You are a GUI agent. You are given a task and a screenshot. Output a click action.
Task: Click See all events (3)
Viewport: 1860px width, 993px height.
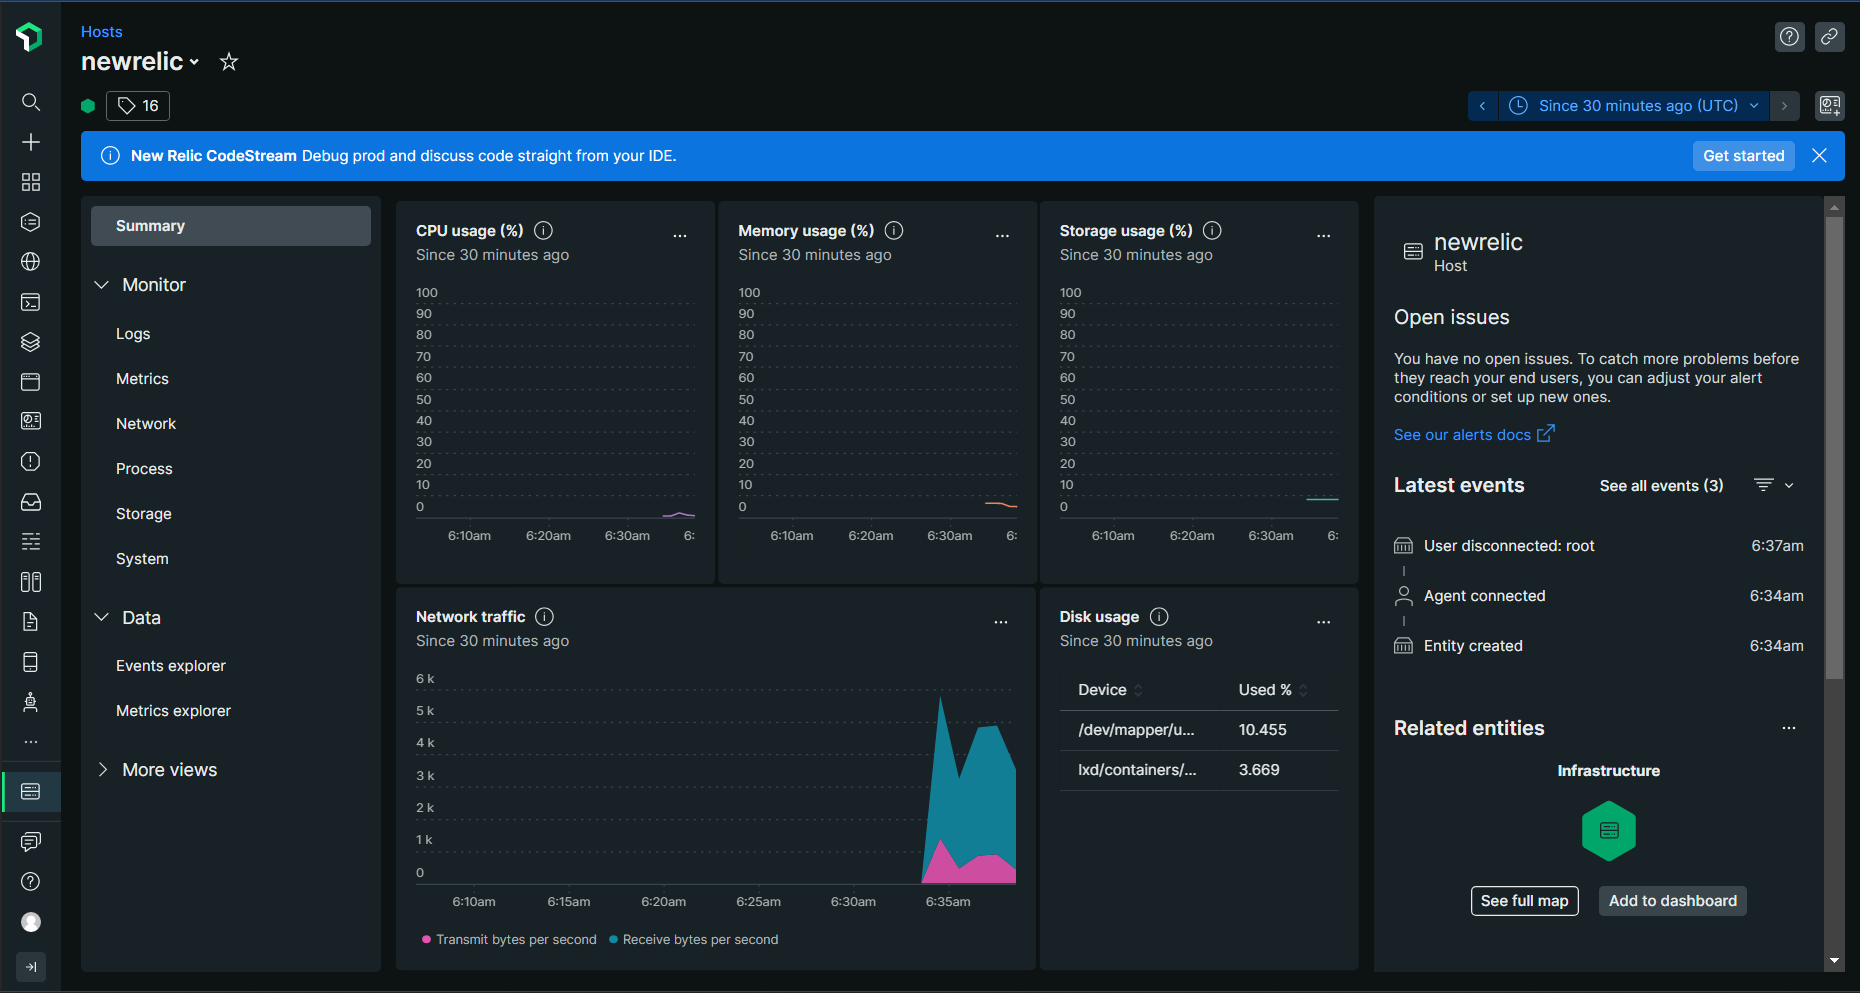[x=1661, y=486]
